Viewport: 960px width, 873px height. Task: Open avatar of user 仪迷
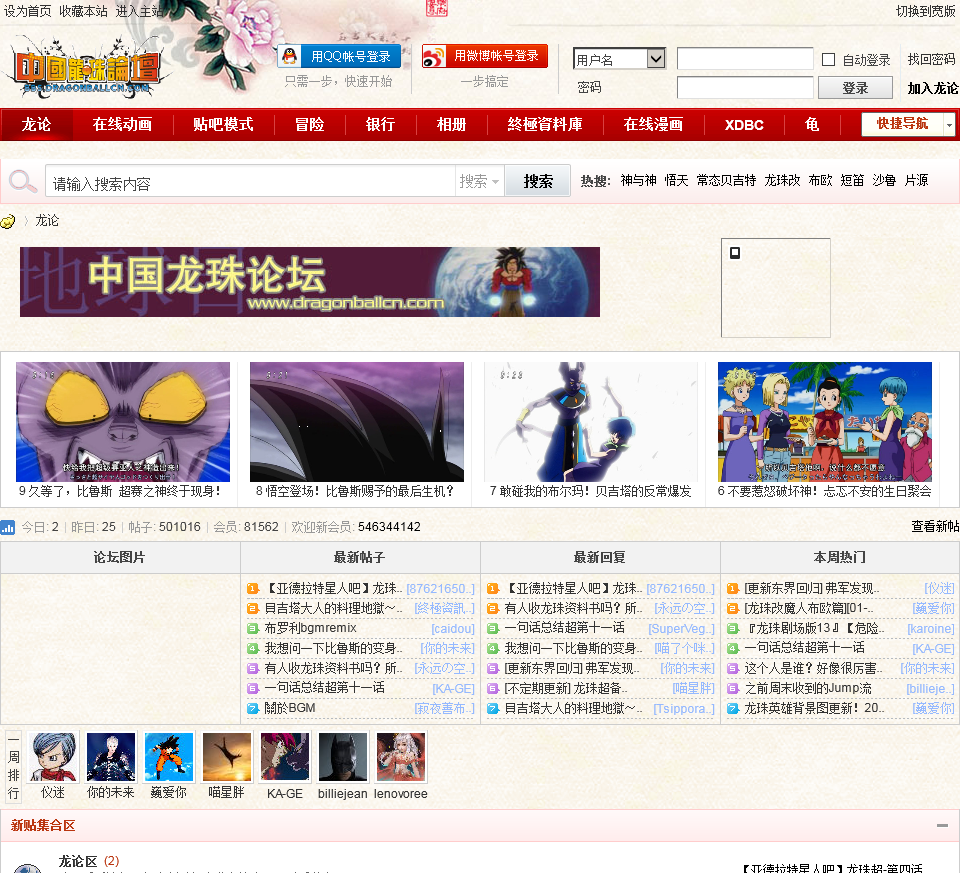coord(54,757)
